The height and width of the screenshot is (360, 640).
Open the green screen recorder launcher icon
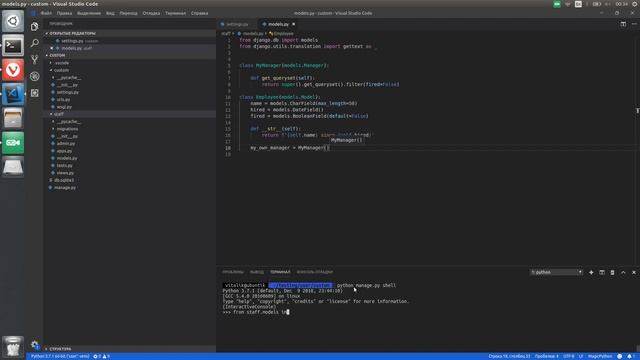pos(13,143)
